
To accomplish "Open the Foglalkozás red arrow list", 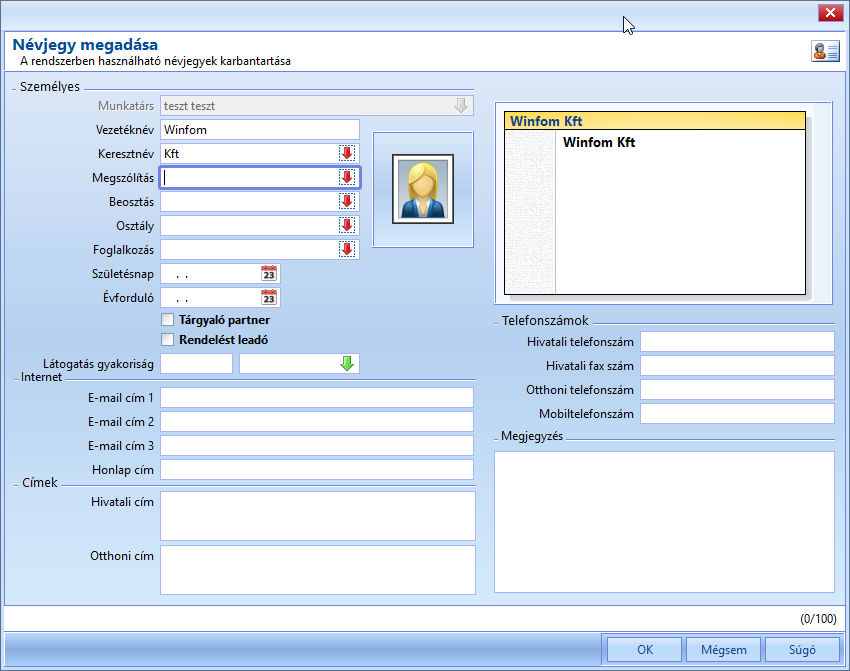I will point(347,249).
